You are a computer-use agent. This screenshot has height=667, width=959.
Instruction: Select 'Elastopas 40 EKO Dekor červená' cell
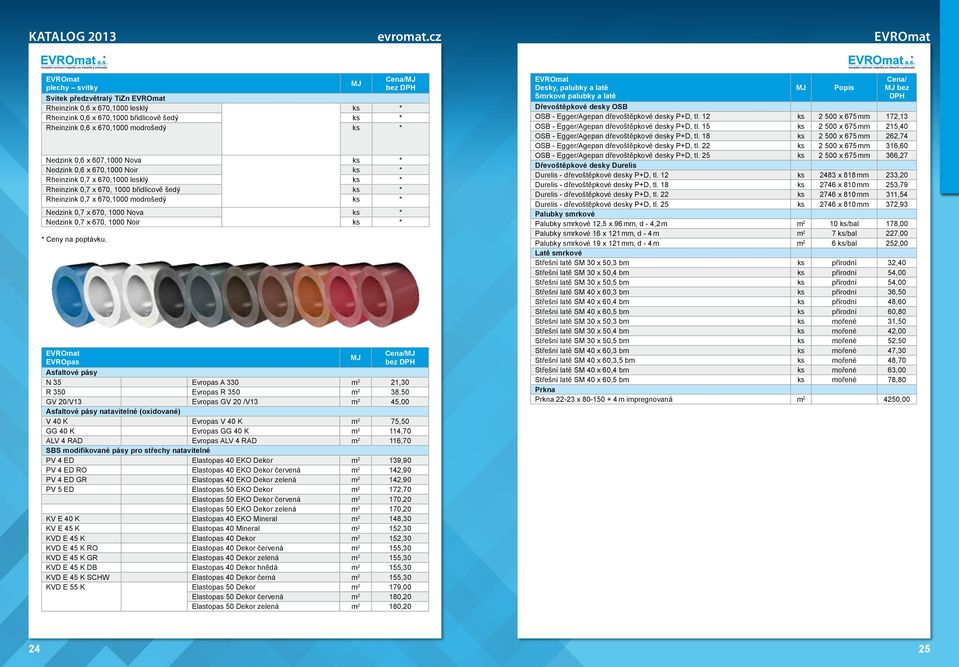[264, 470]
